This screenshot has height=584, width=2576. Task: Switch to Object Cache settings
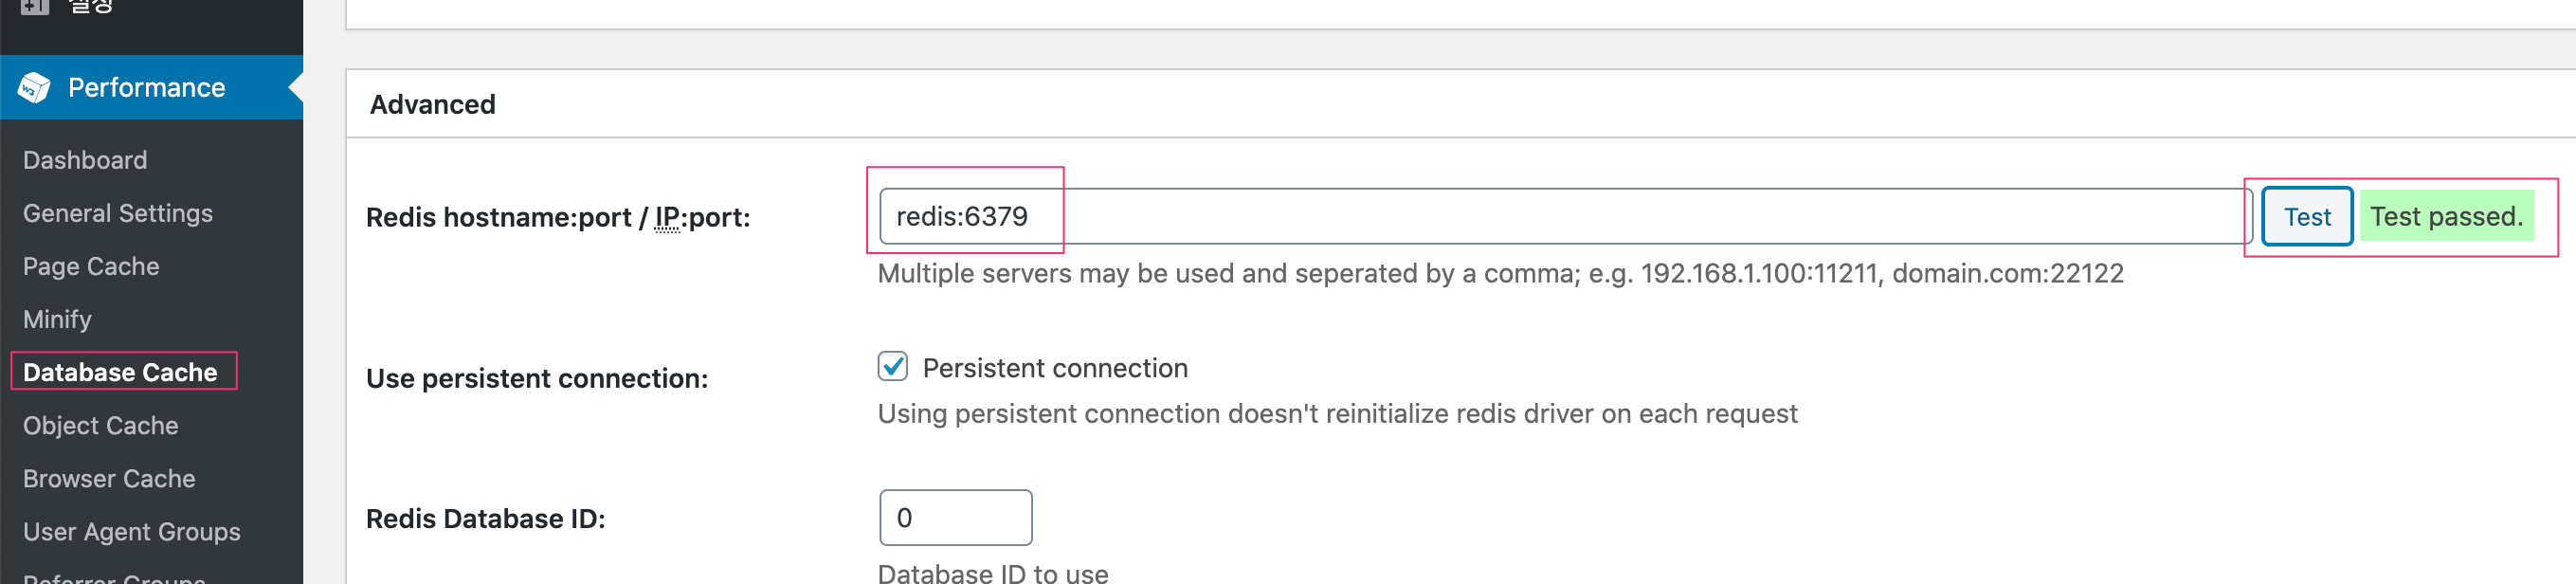pos(100,425)
